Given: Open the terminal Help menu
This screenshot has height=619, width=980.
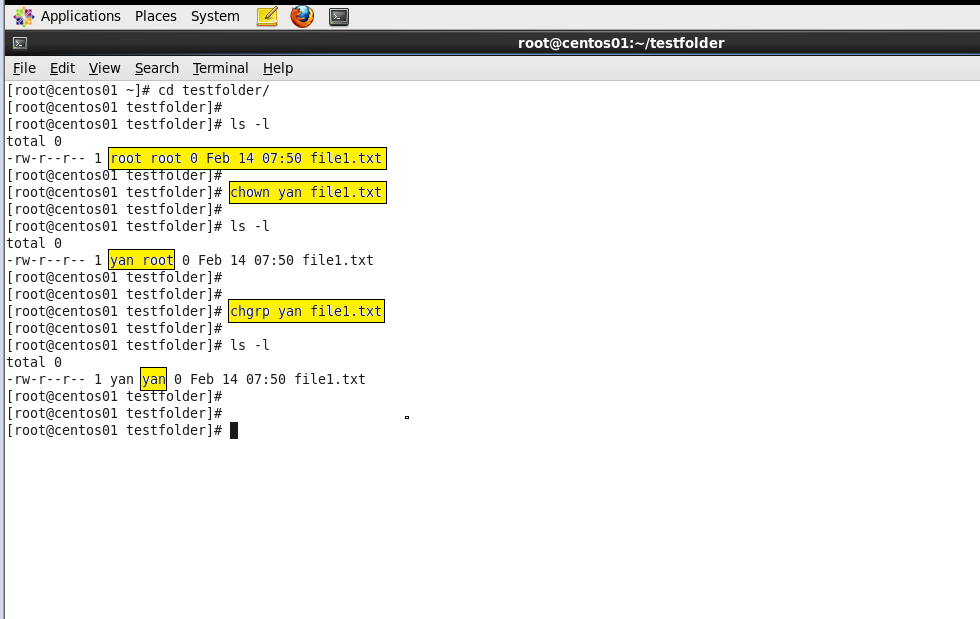Looking at the screenshot, I should pos(278,68).
